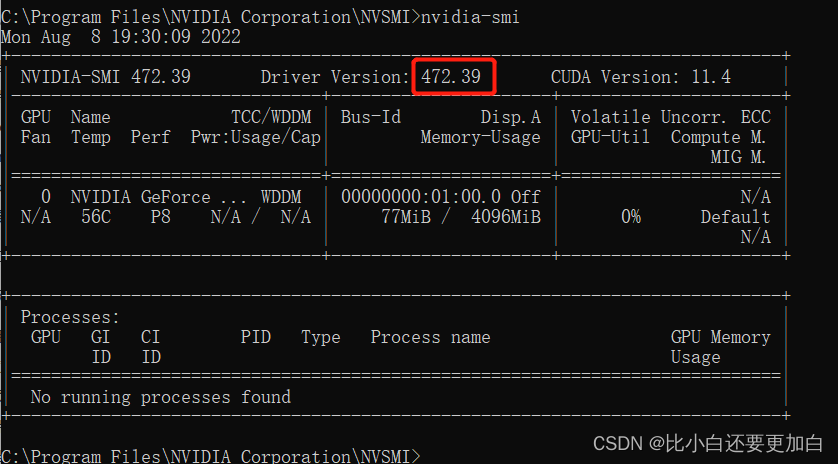Select CUDA Version: 11.4 text
The width and height of the screenshot is (838, 464).
click(x=641, y=77)
